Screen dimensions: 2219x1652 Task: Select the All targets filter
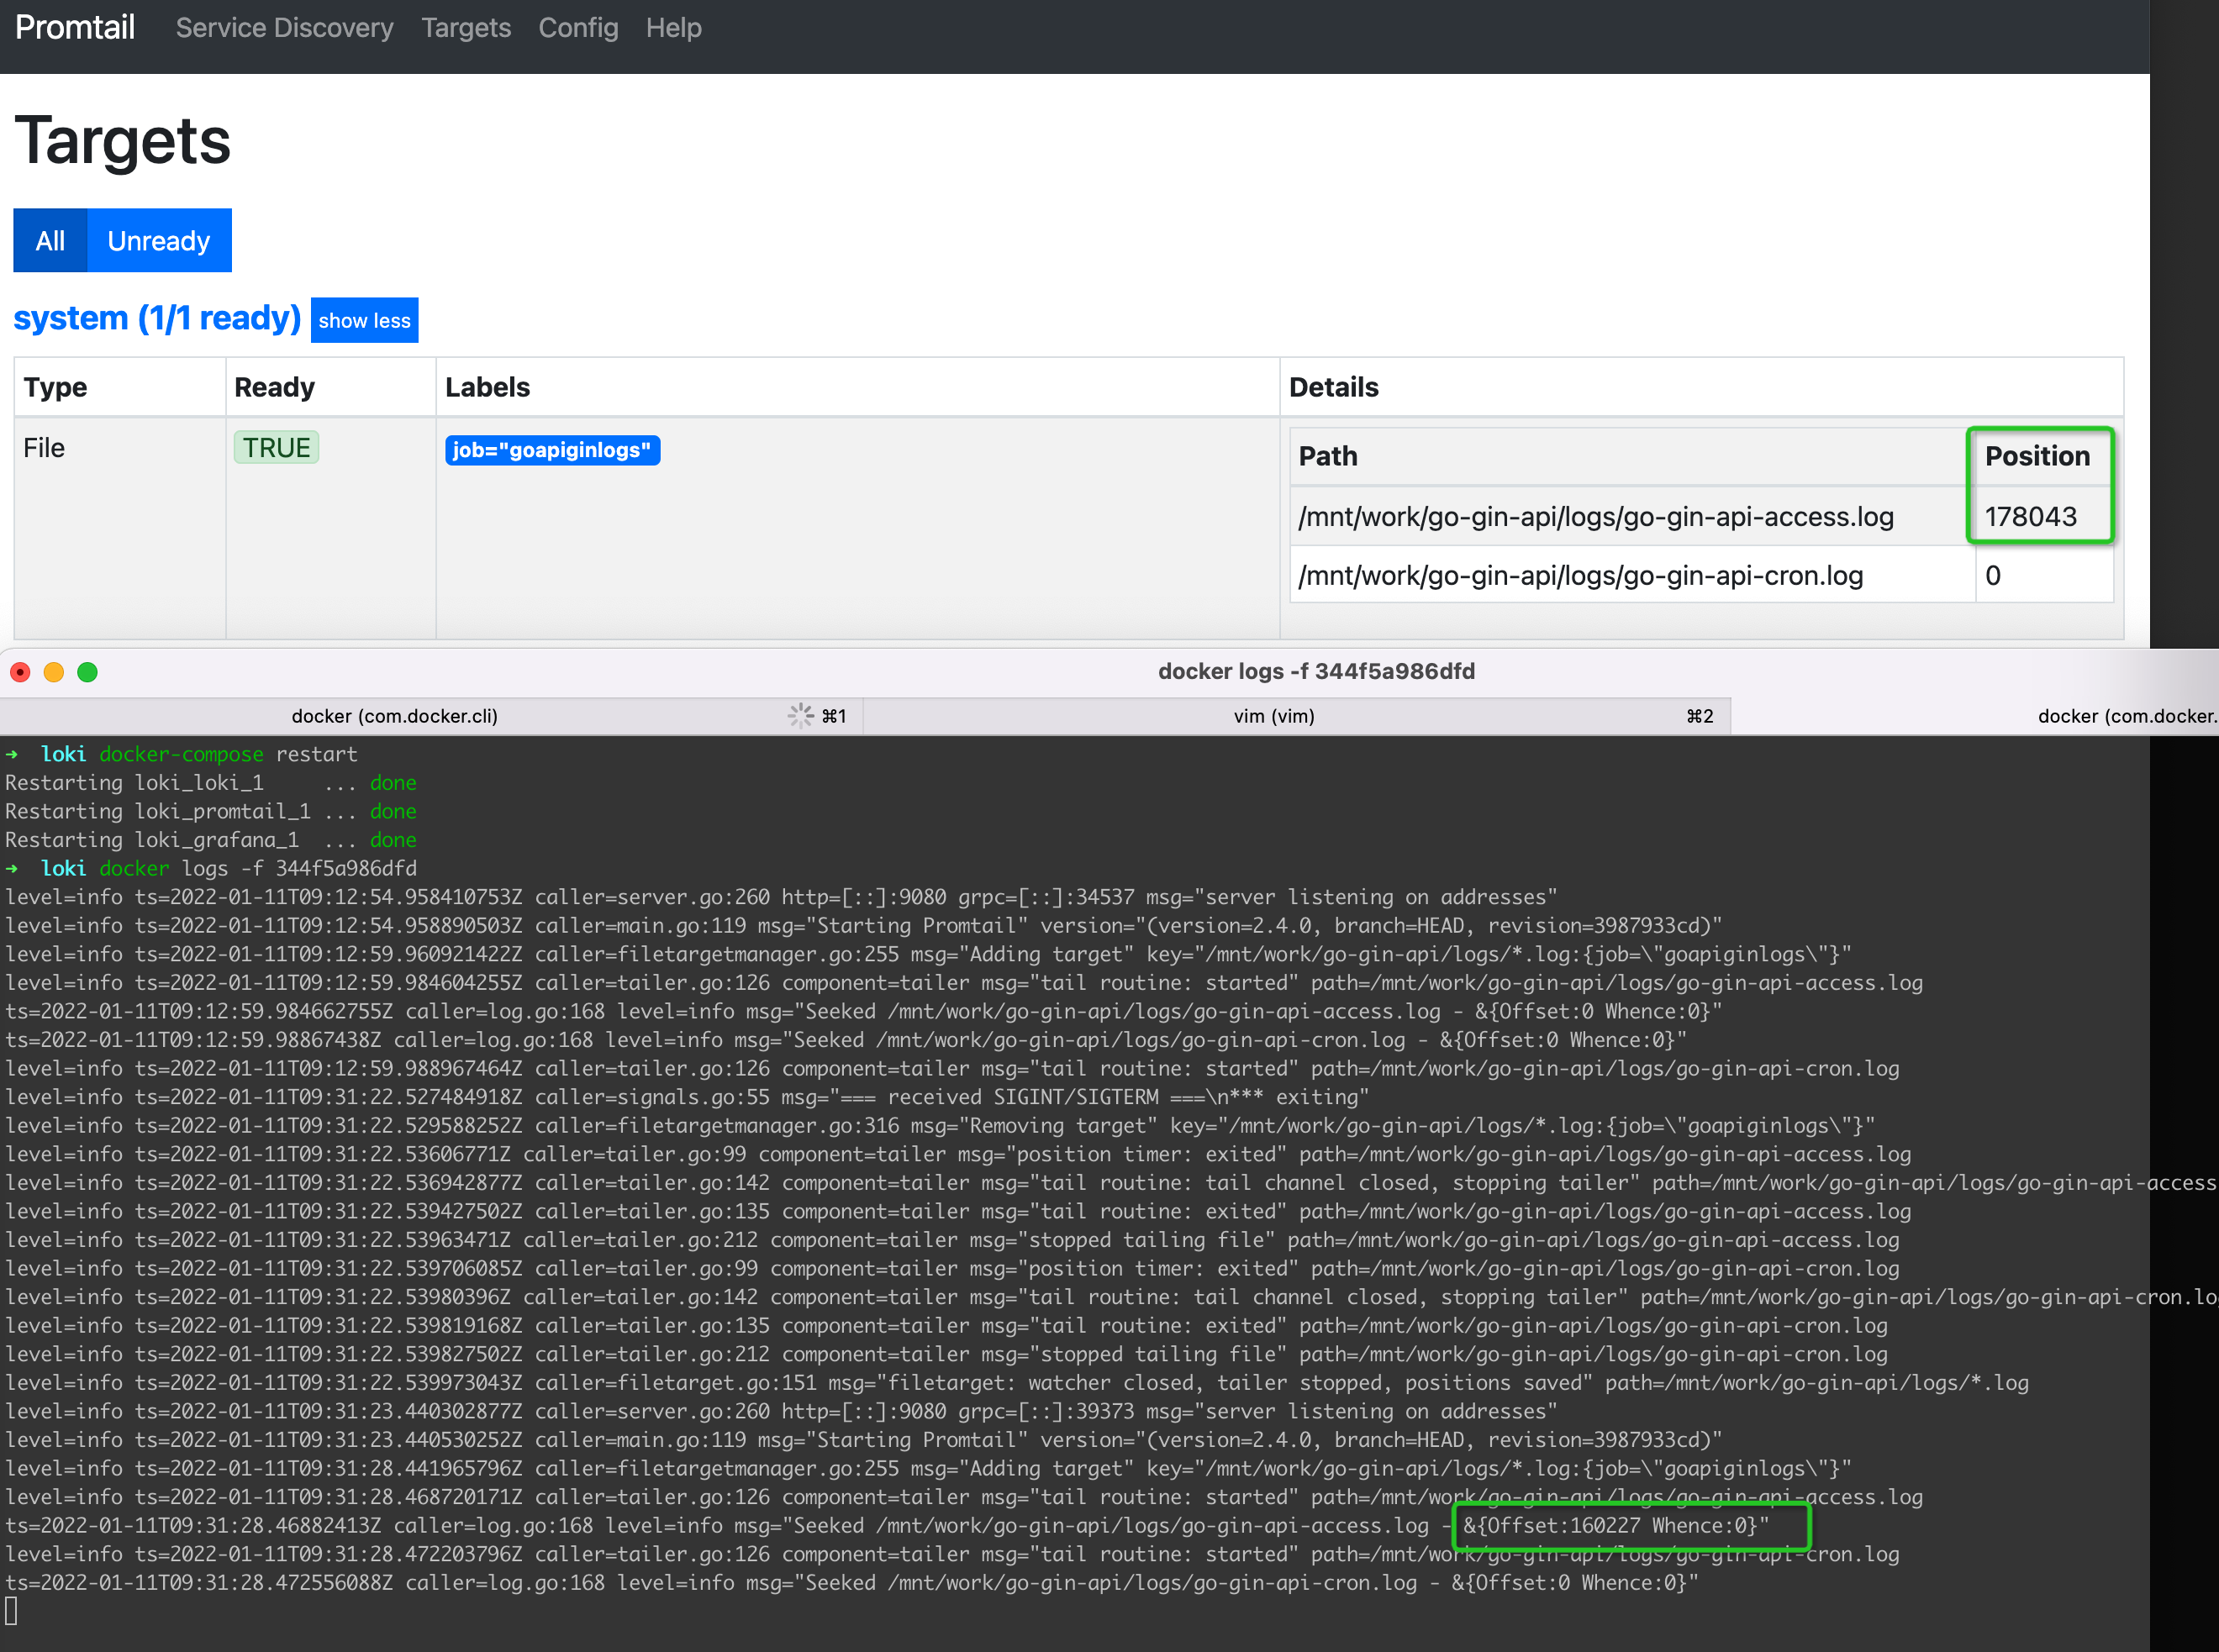[x=50, y=240]
